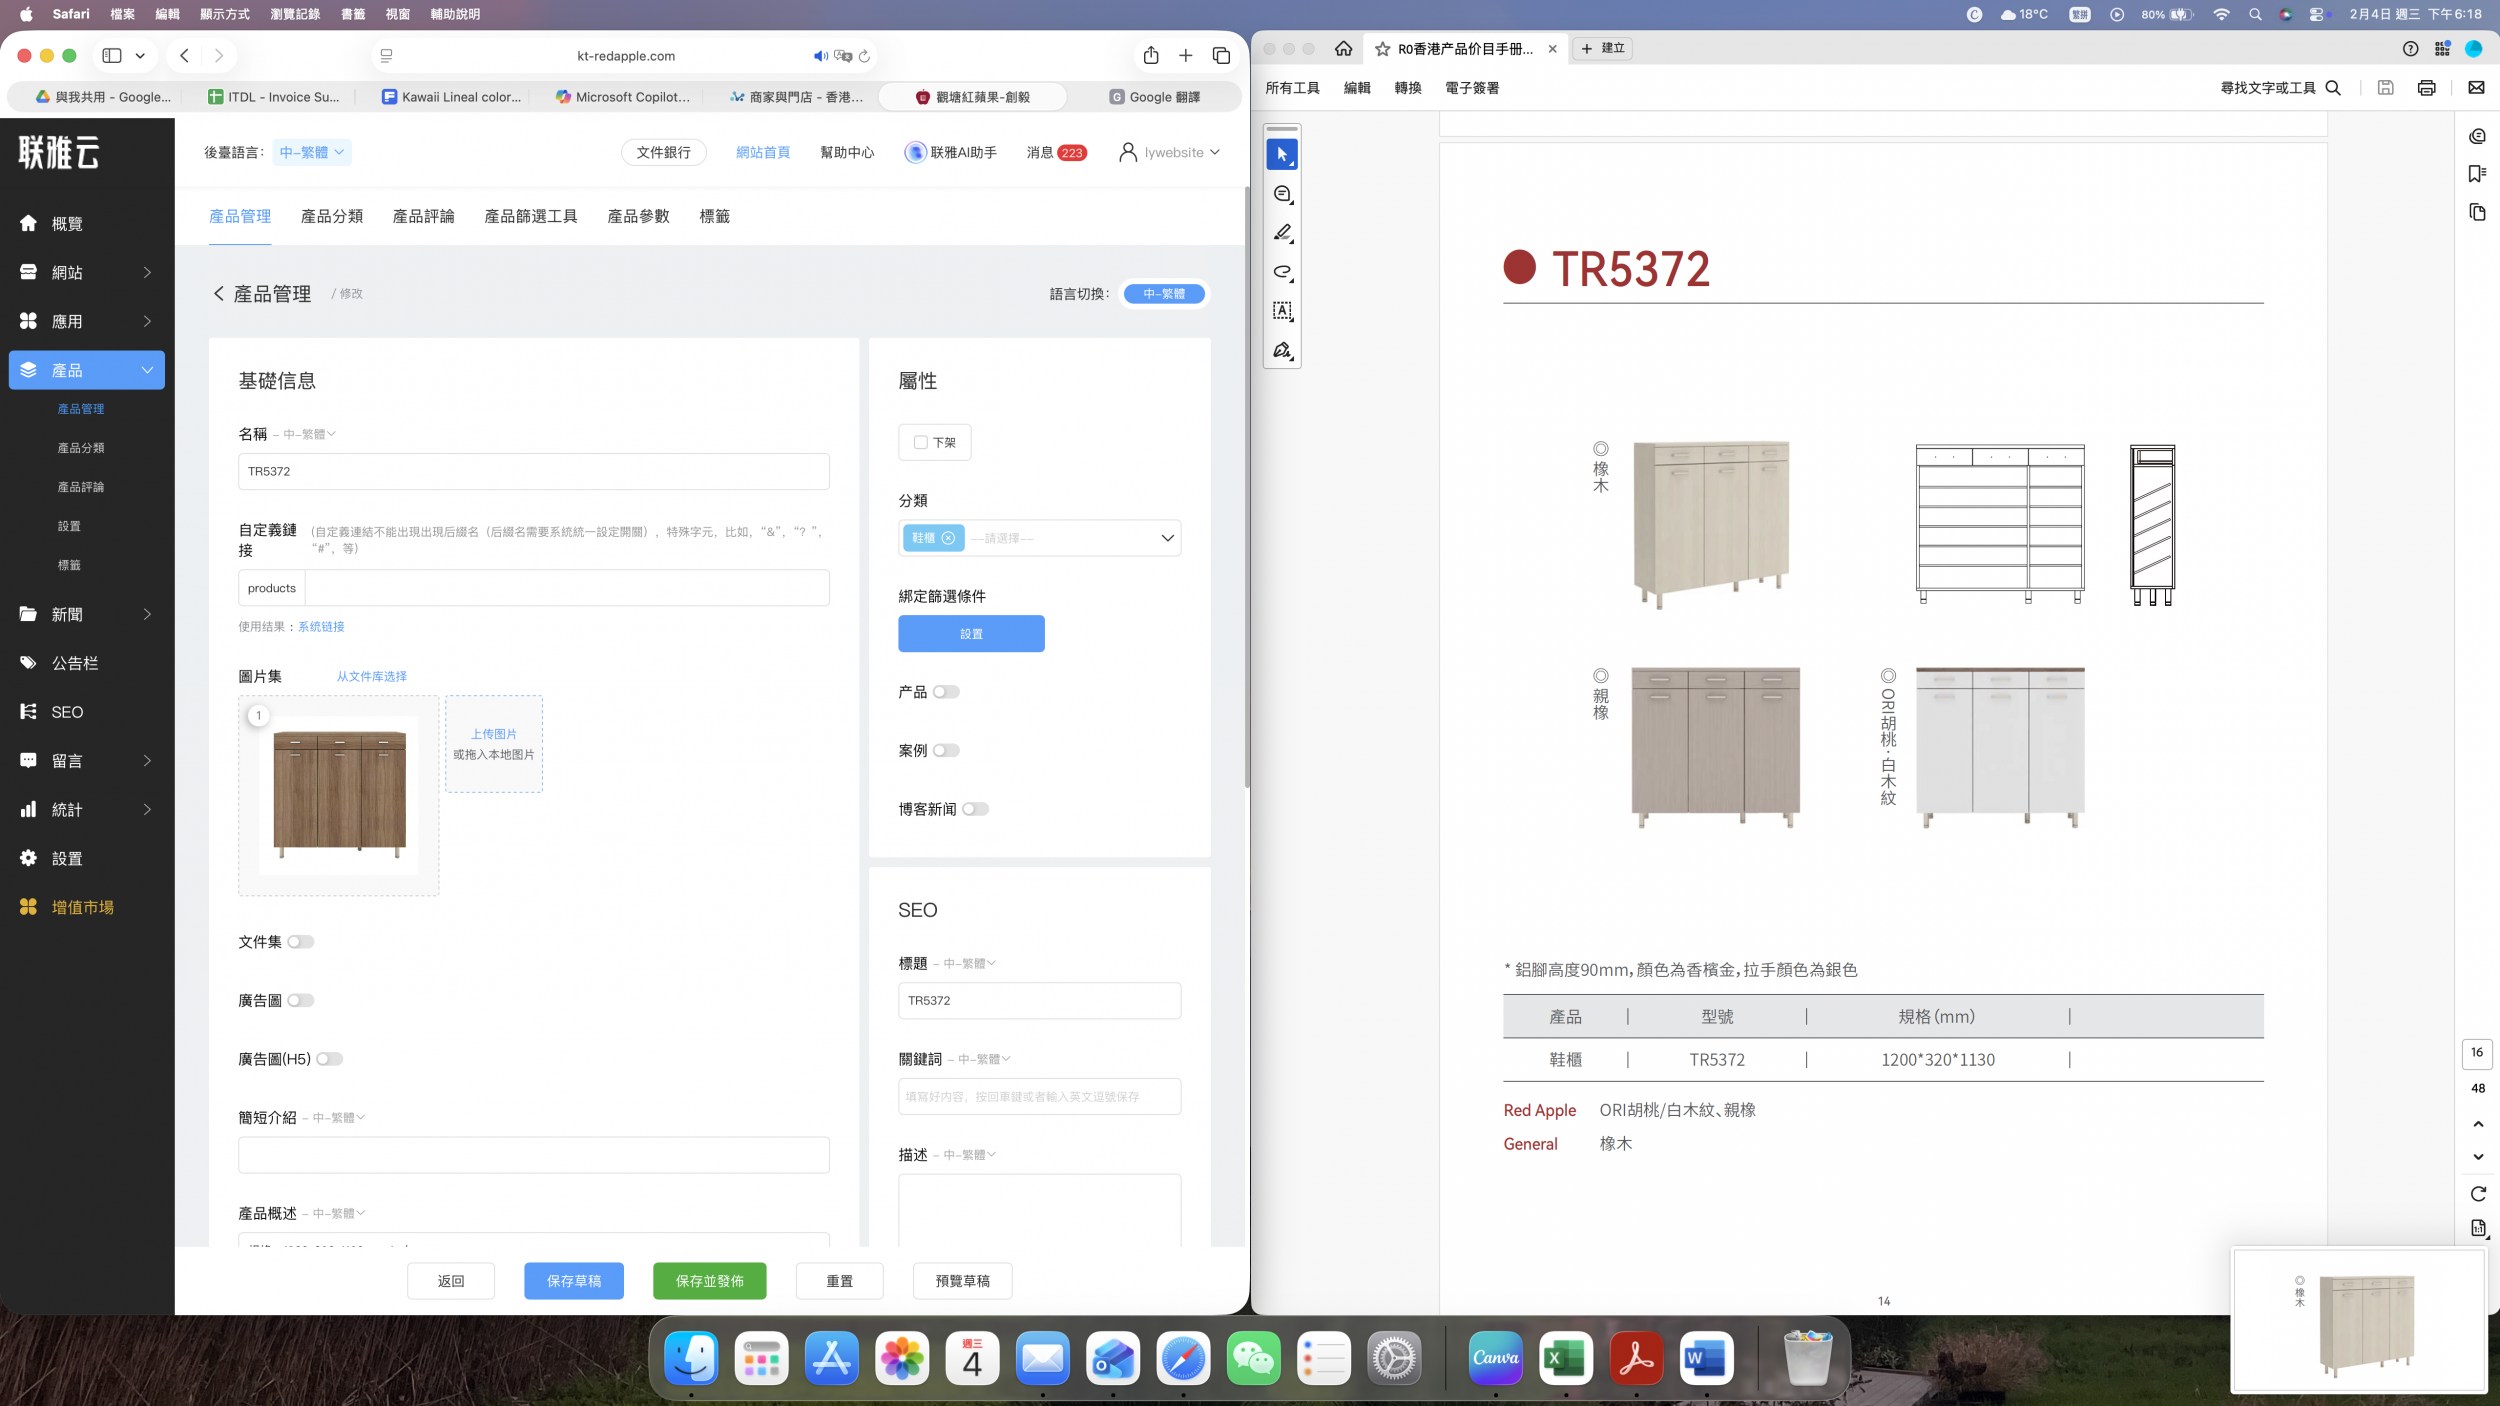2500x1406 pixels.
Task: Click the Acrobat highlighter pen tool
Action: click(1282, 233)
